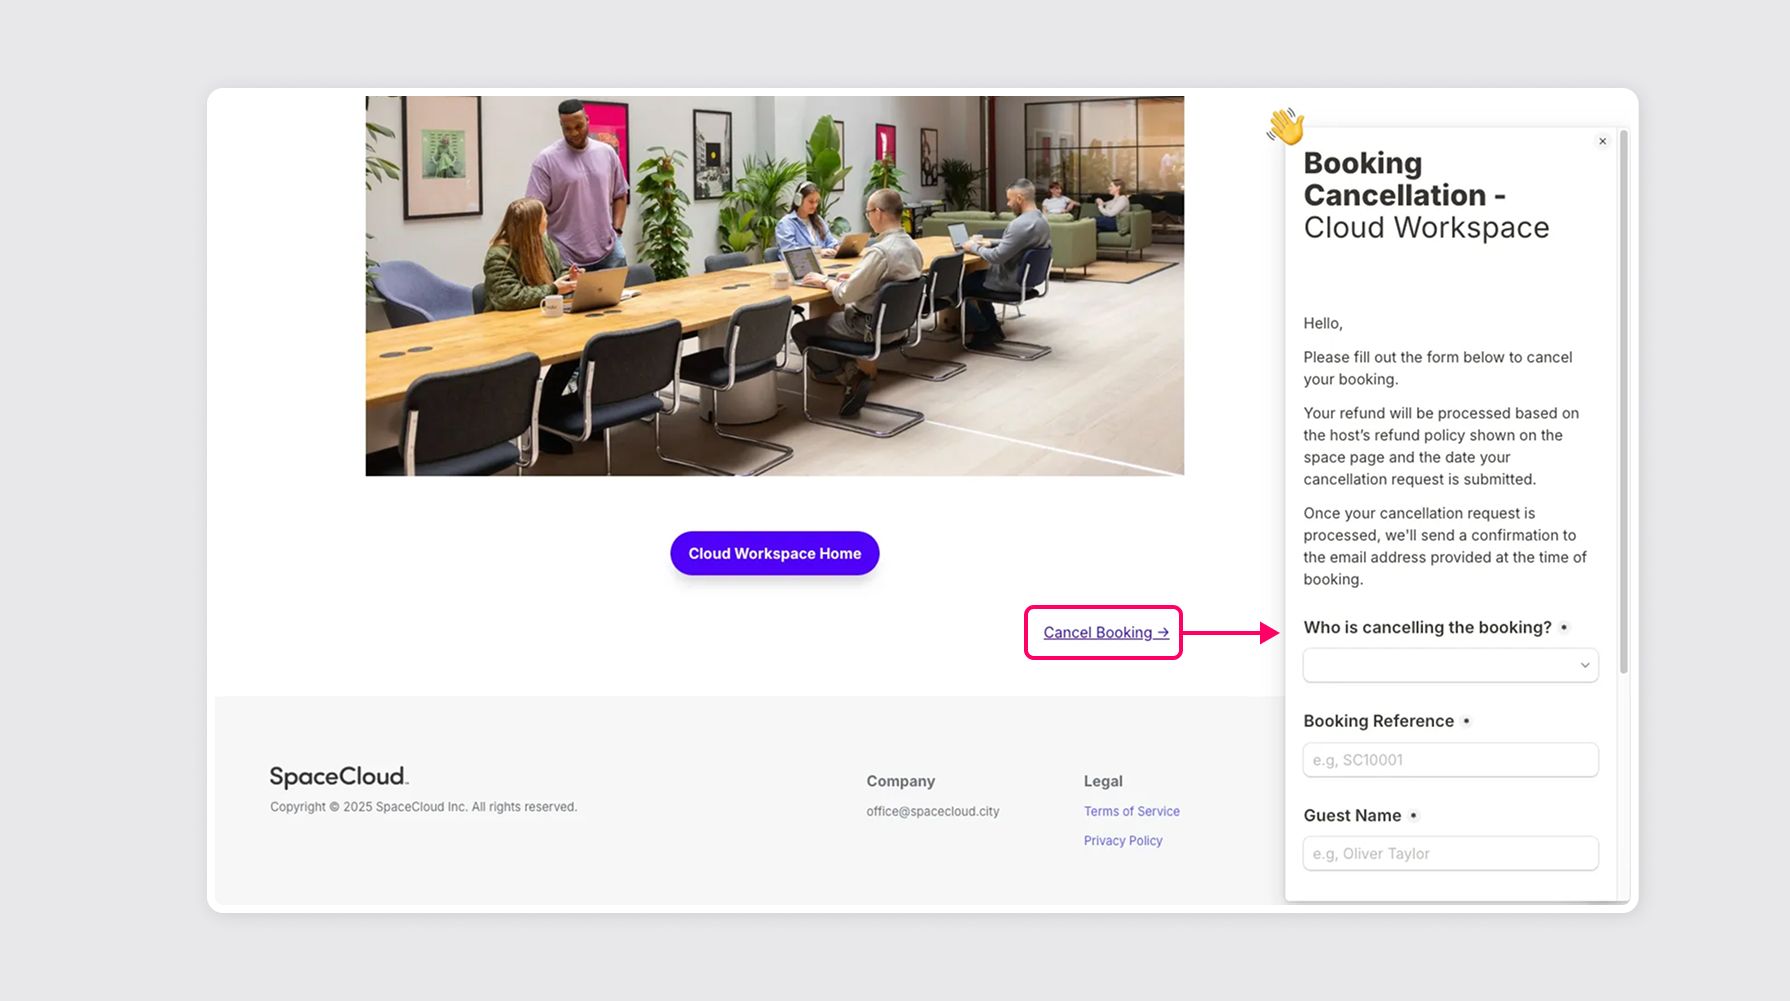
Task: Open the Cancel Booking link
Action: [1106, 632]
